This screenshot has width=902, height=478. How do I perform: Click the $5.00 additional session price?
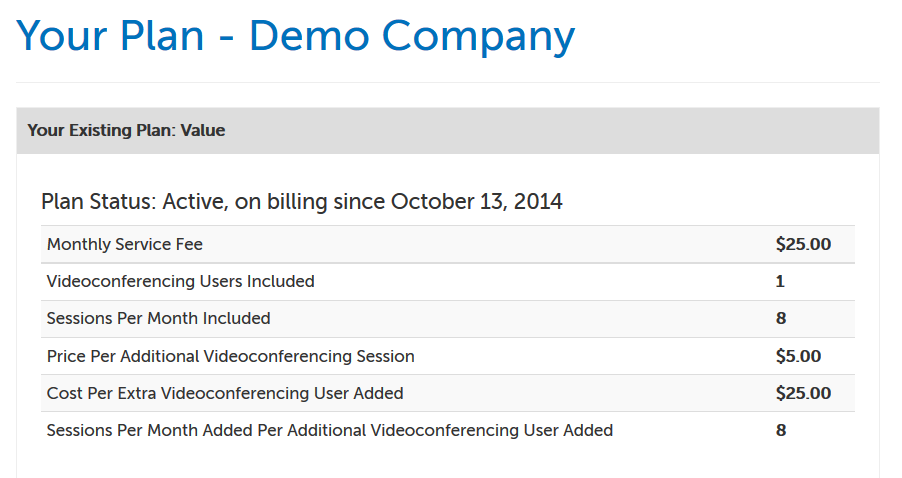coord(798,356)
